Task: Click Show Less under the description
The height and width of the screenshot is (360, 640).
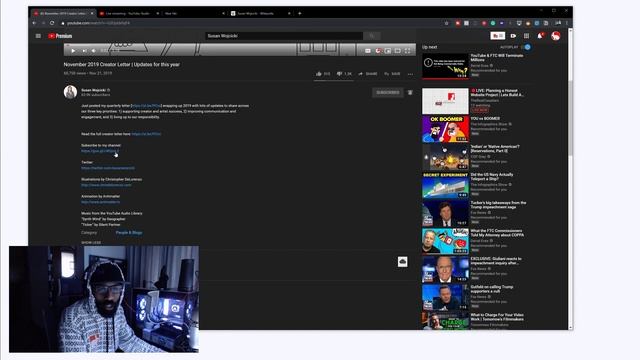Action: 91,242
